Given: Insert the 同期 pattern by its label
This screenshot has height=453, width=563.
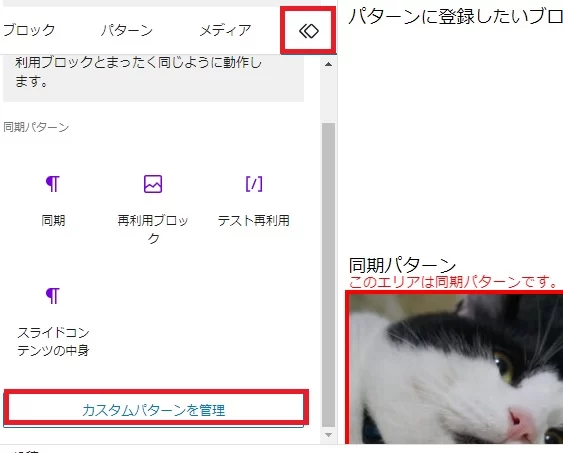Looking at the screenshot, I should tap(53, 220).
